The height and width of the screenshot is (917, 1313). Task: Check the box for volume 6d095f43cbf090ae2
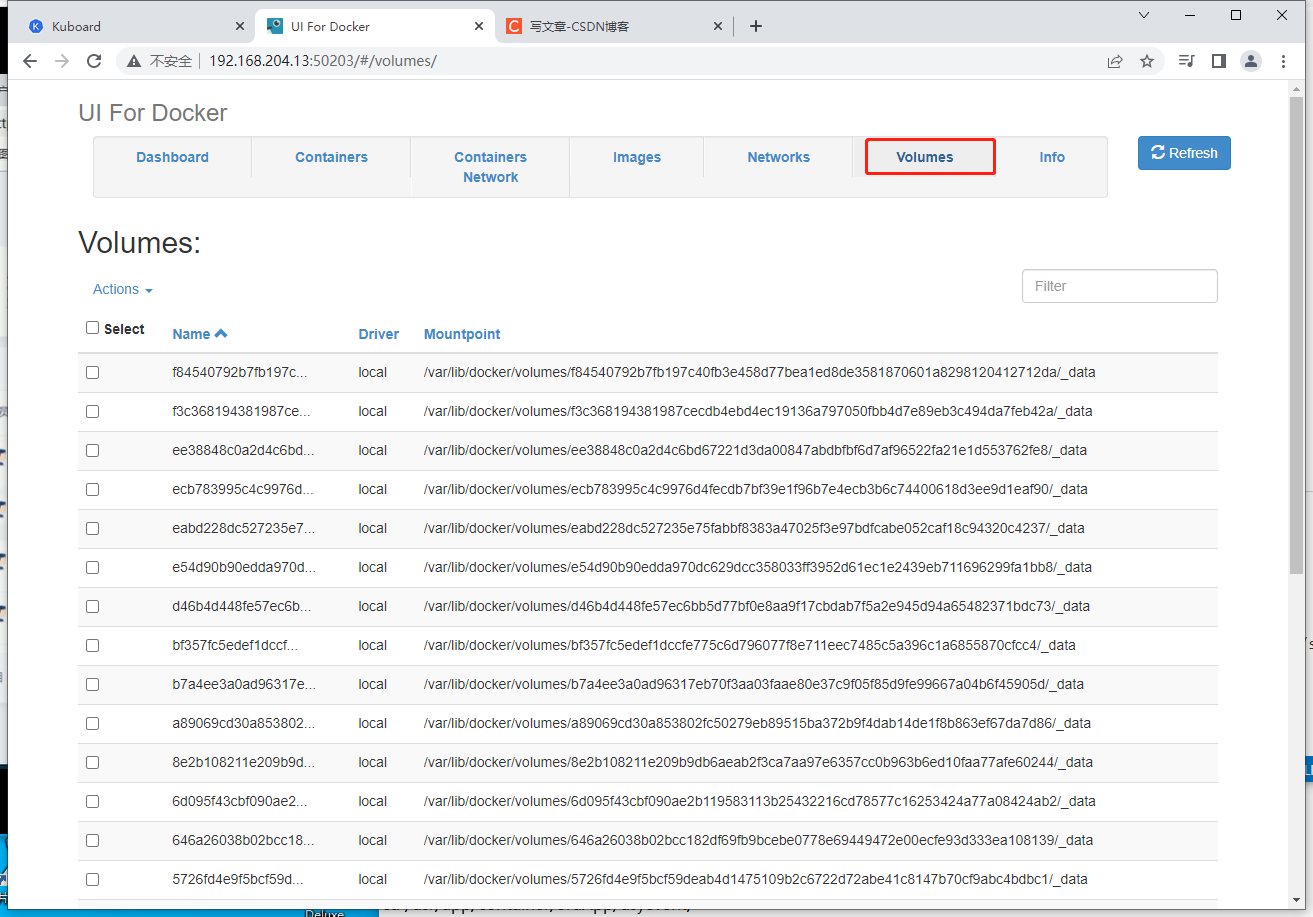point(93,801)
